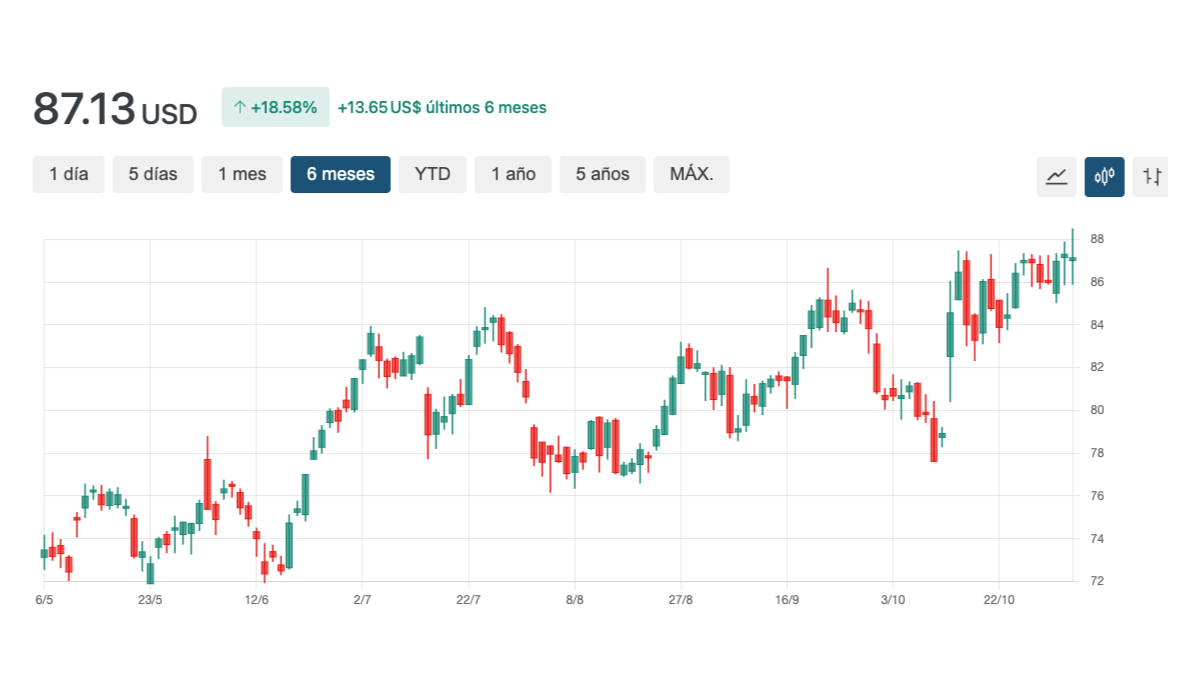Show the 5 días range

pyautogui.click(x=153, y=174)
